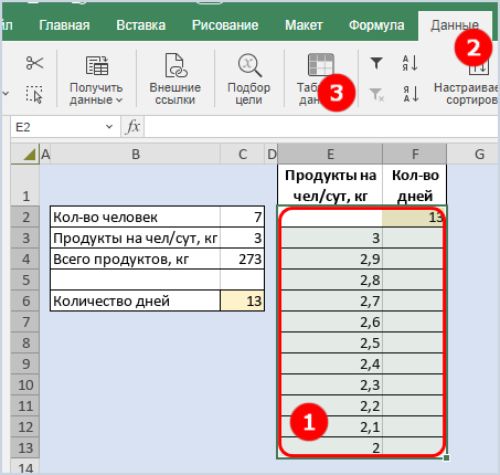This screenshot has height=475, width=500.
Task: Select column B header
Action: (135, 154)
